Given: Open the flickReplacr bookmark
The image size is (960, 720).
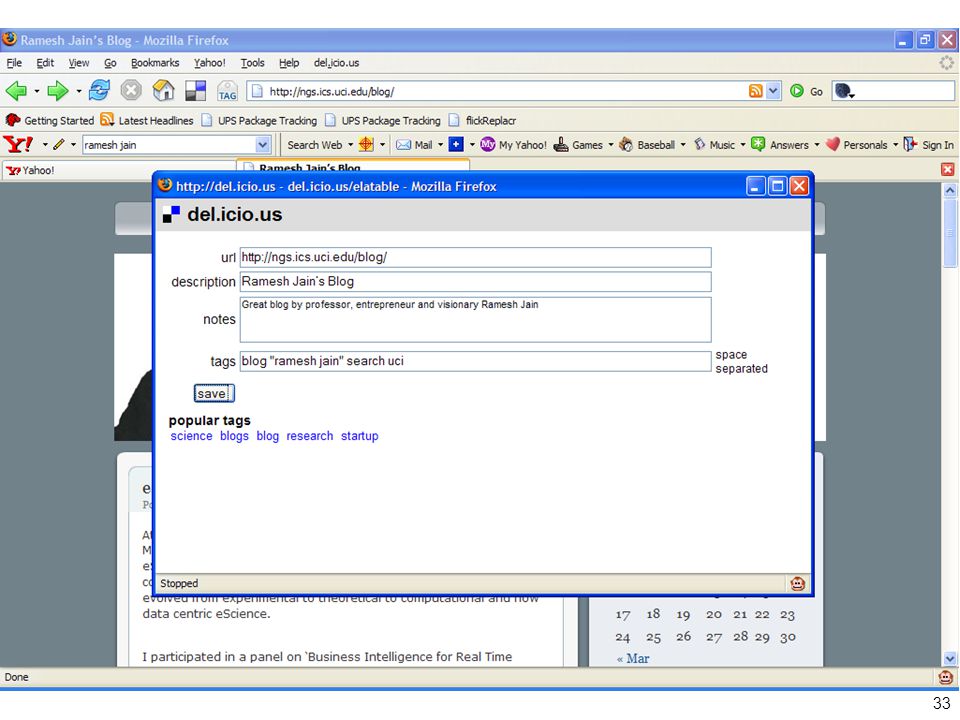Looking at the screenshot, I should coord(482,120).
